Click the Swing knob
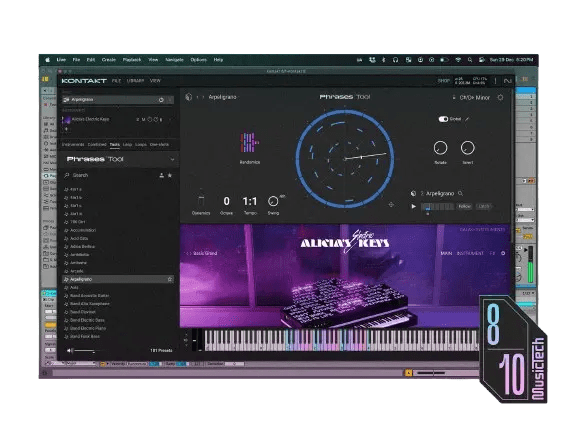 (x=273, y=201)
